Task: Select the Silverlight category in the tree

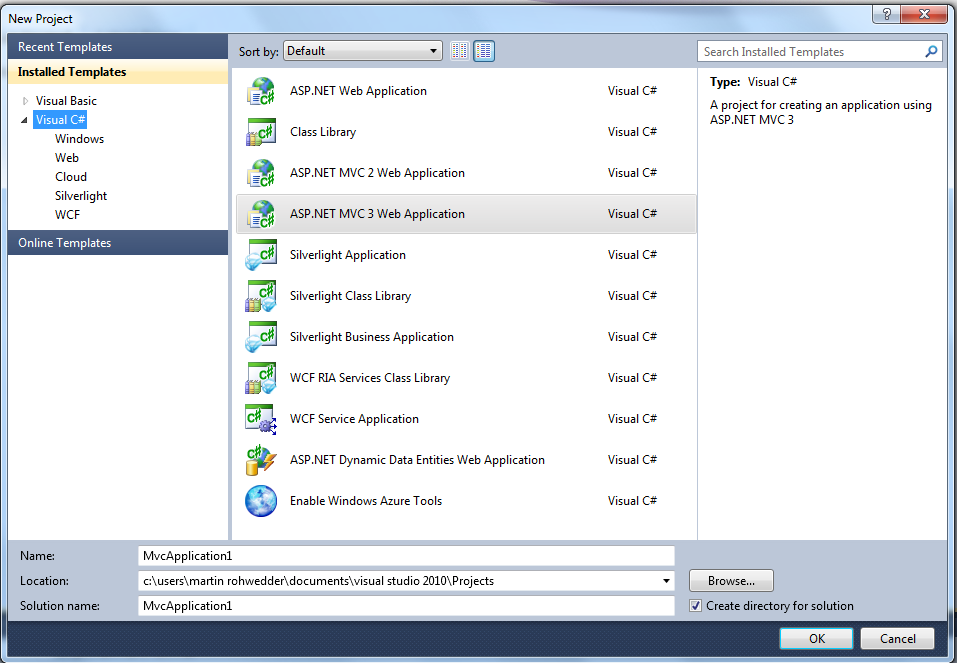Action: tap(81, 196)
